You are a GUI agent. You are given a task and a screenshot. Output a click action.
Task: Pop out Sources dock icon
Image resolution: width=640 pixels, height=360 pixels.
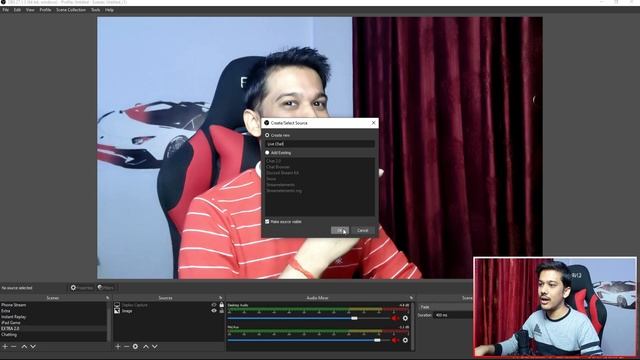pyautogui.click(x=220, y=298)
